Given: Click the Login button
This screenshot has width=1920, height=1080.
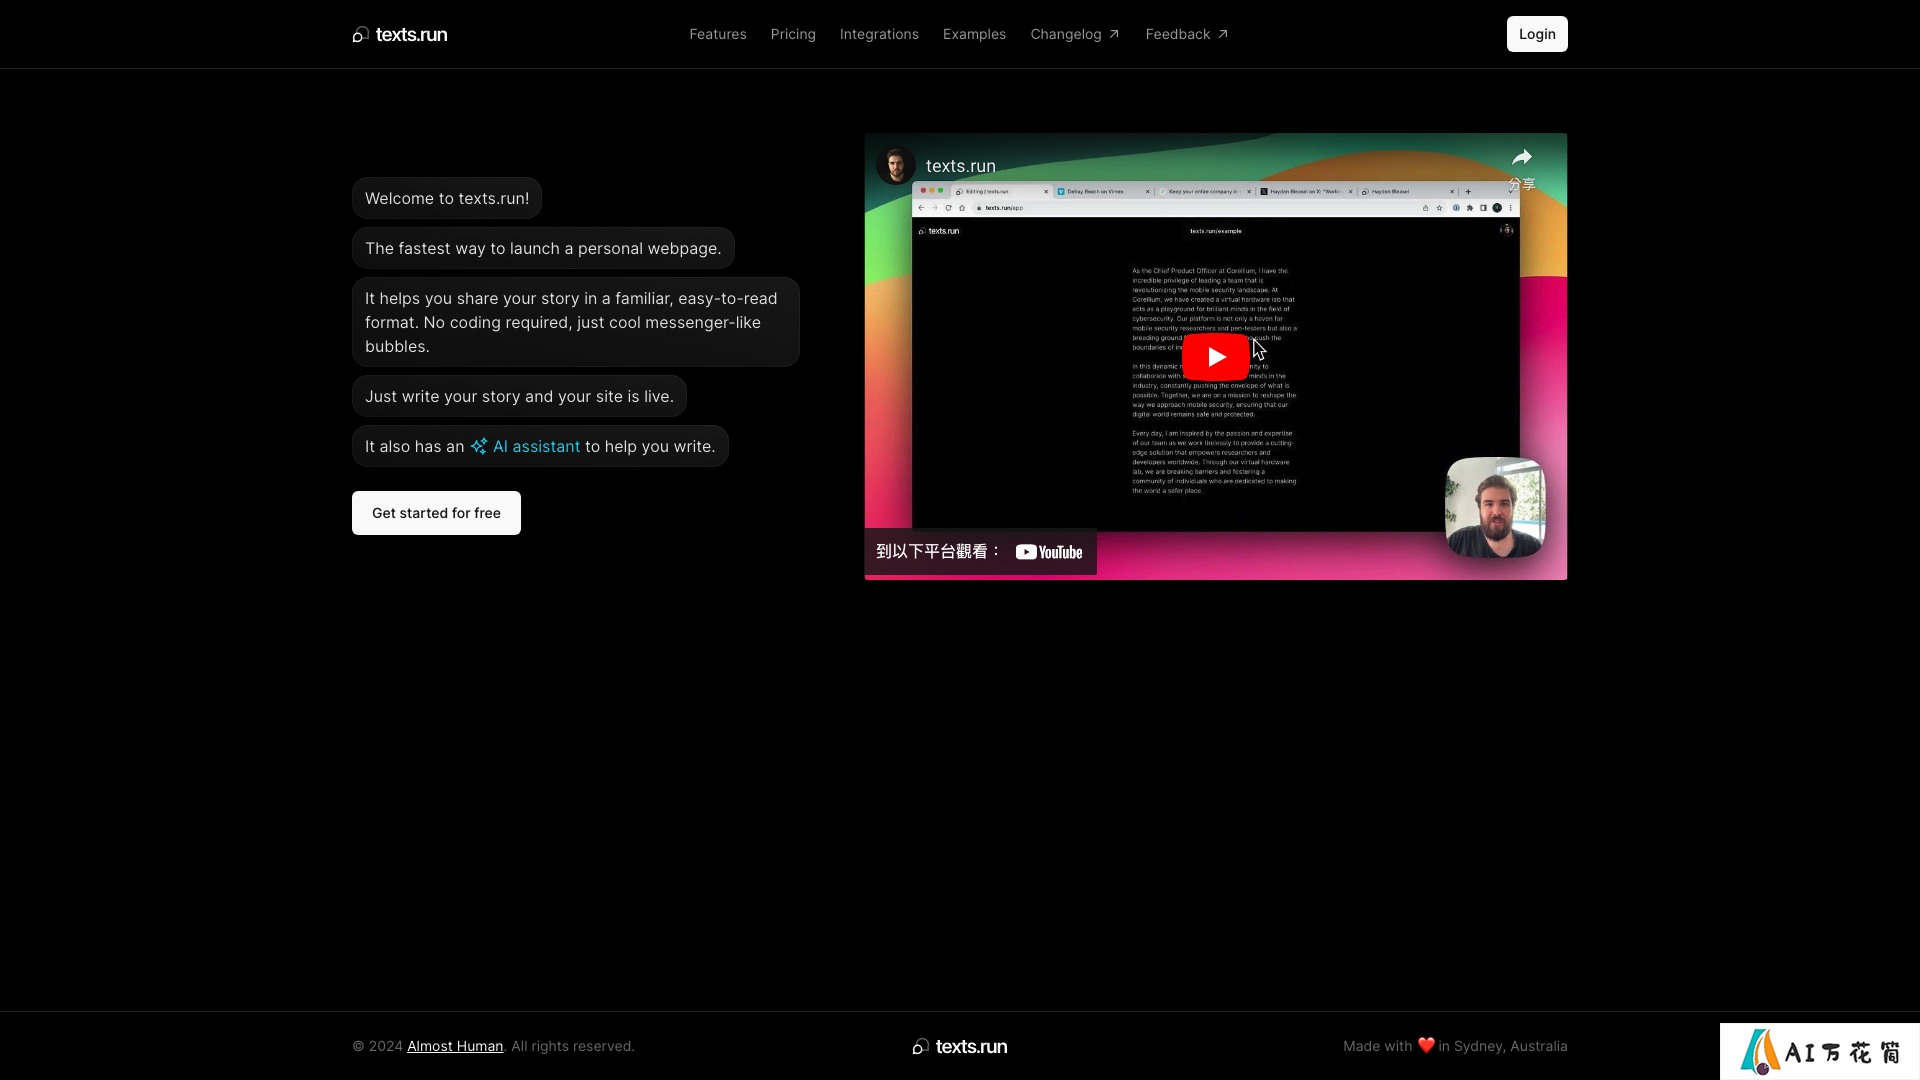Looking at the screenshot, I should click(x=1537, y=34).
